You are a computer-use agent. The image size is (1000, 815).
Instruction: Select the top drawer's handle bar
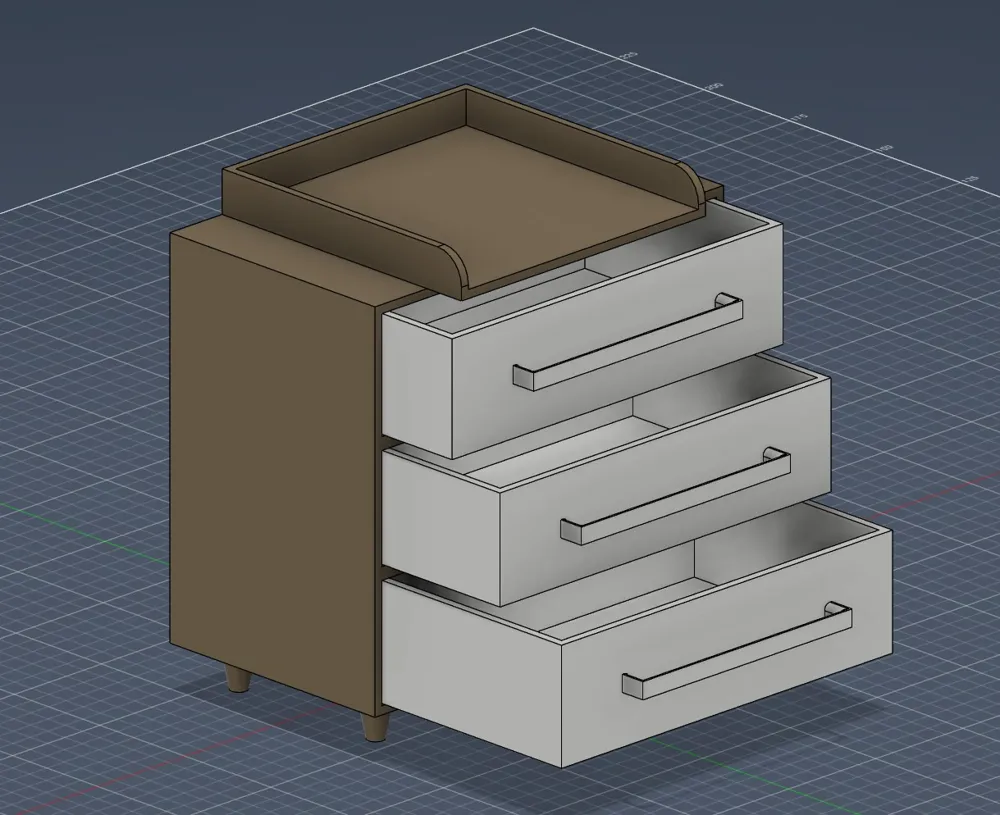[x=628, y=341]
